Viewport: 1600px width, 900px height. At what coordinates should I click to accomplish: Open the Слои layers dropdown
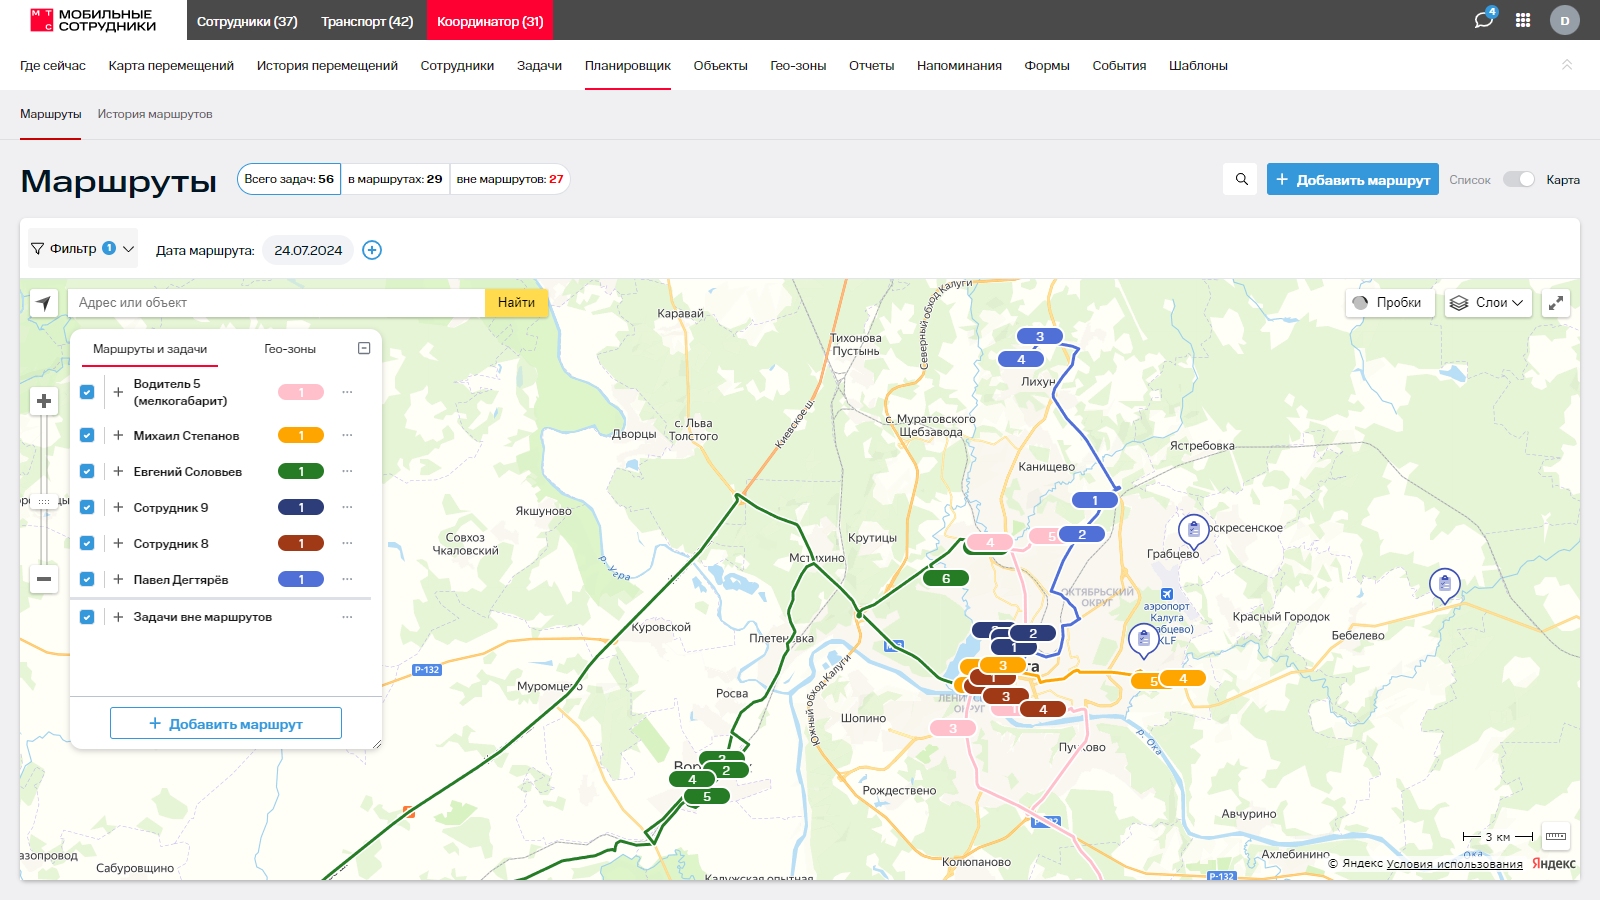(1488, 303)
